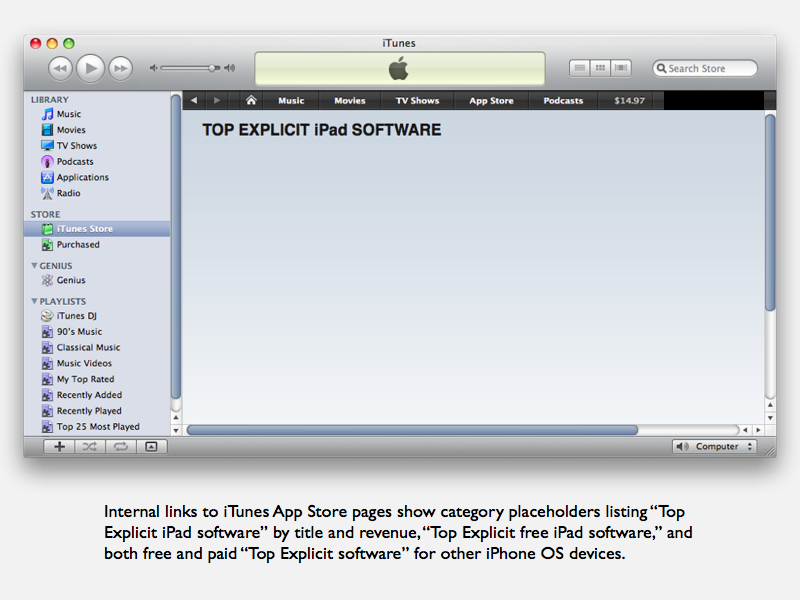Toggle shuffle mode

90,446
